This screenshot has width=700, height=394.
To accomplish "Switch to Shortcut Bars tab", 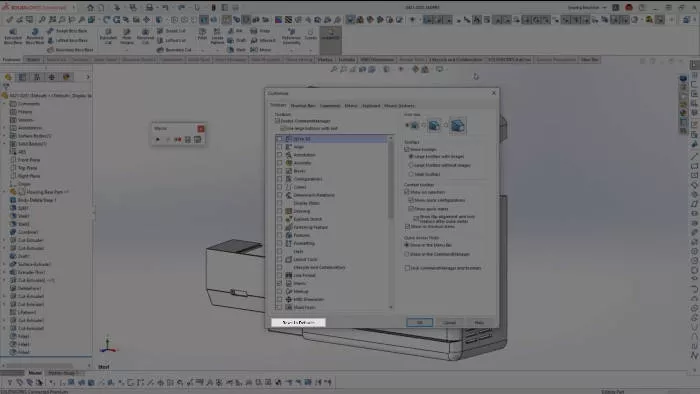I will 303,106.
